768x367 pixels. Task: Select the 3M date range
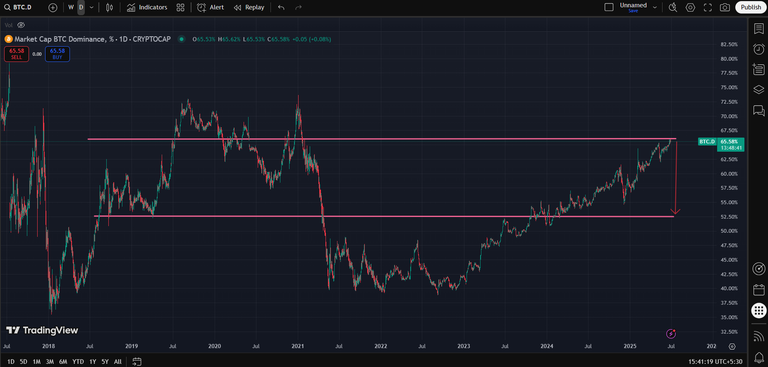tap(49, 362)
